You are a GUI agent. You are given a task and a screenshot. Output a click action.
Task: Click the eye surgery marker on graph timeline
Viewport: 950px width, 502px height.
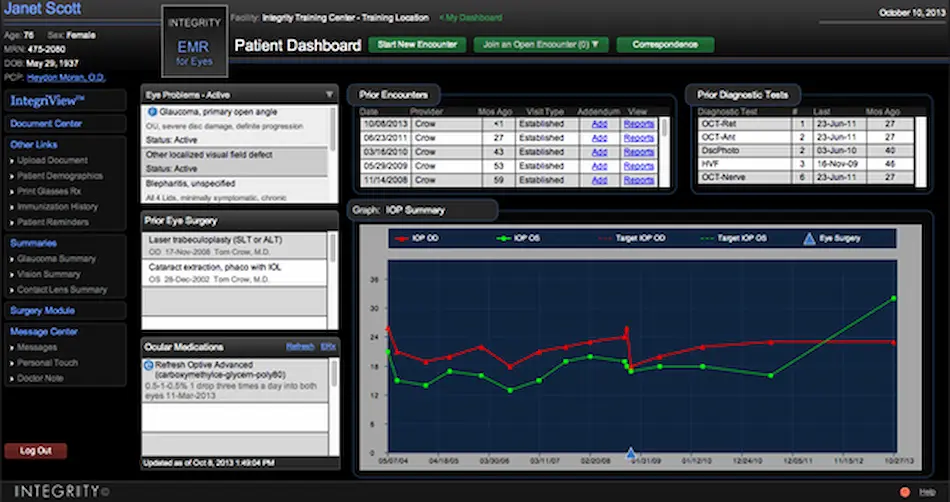(x=631, y=453)
